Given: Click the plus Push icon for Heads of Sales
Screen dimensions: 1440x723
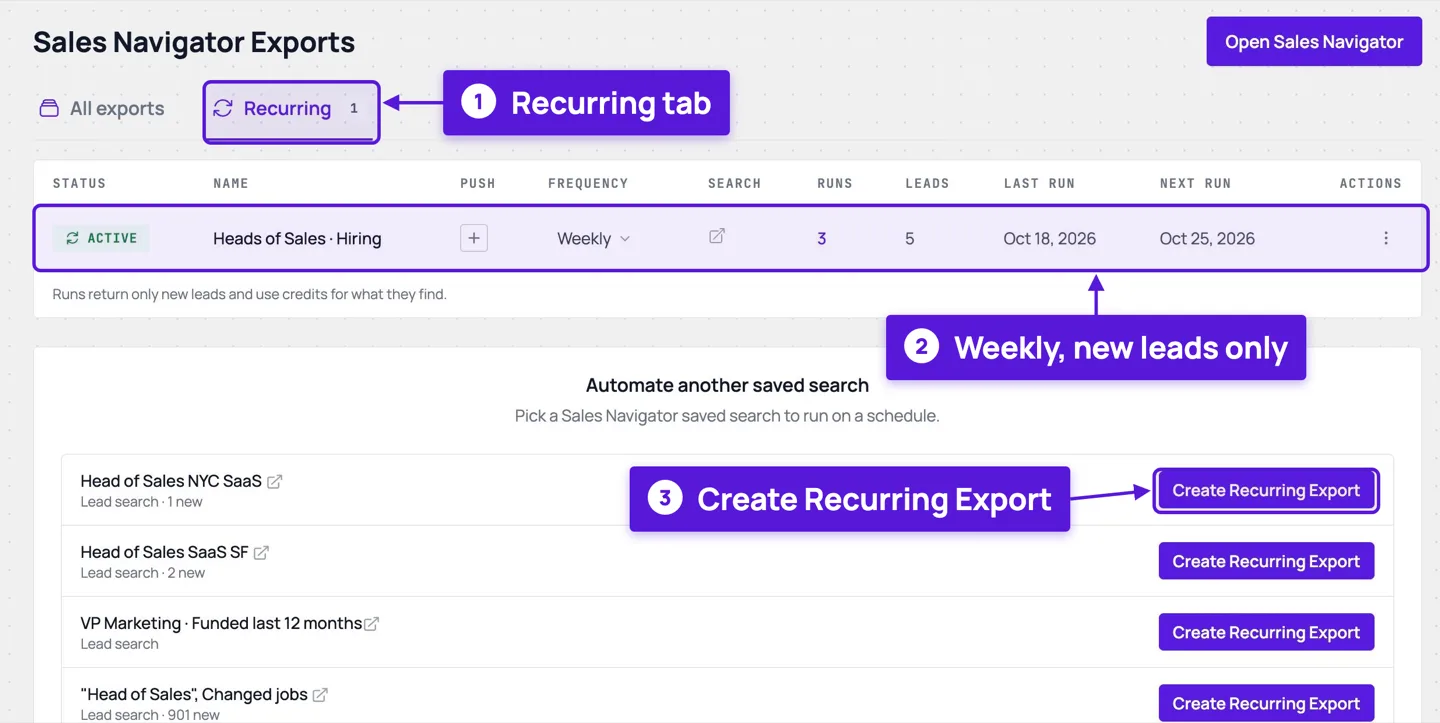Looking at the screenshot, I should pos(474,238).
